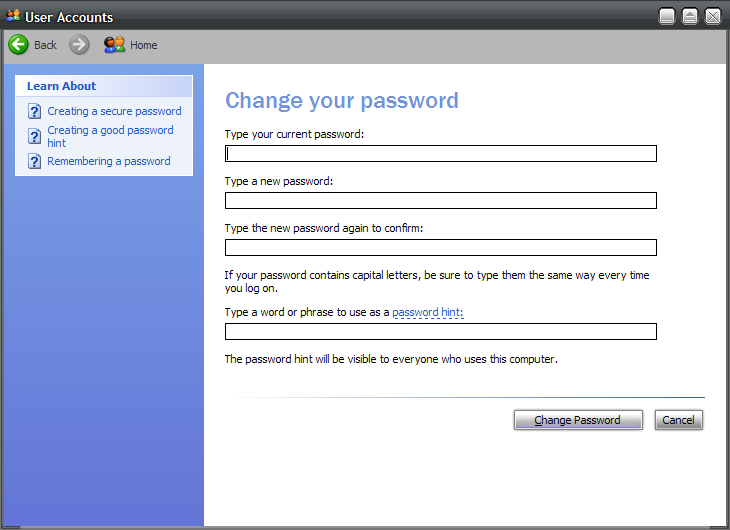This screenshot has height=530, width=730.
Task: Click help icon beside Creating a good password hint
Action: [x=34, y=136]
